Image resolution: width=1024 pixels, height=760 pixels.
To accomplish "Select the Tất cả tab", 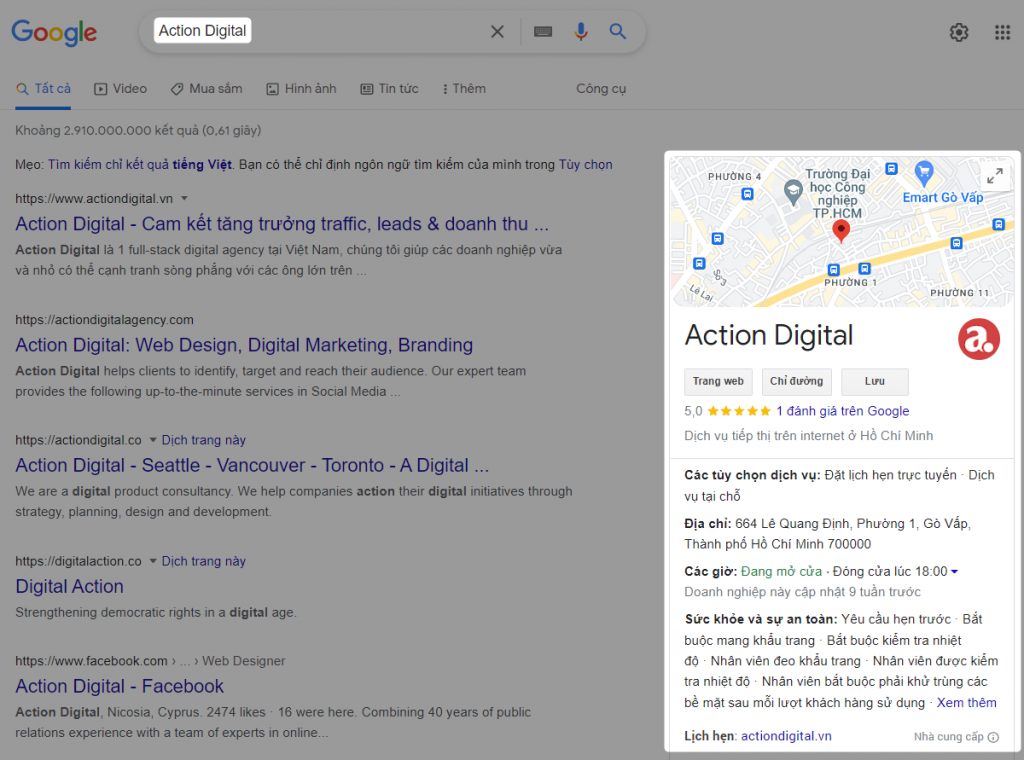I will (x=43, y=89).
